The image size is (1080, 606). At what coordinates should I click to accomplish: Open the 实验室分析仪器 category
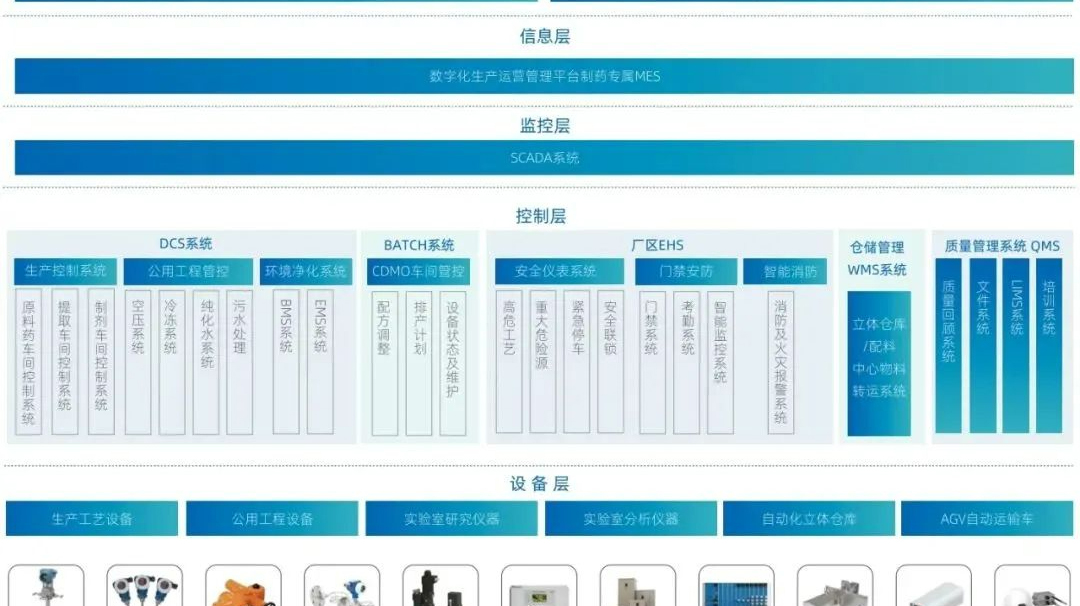pos(630,519)
